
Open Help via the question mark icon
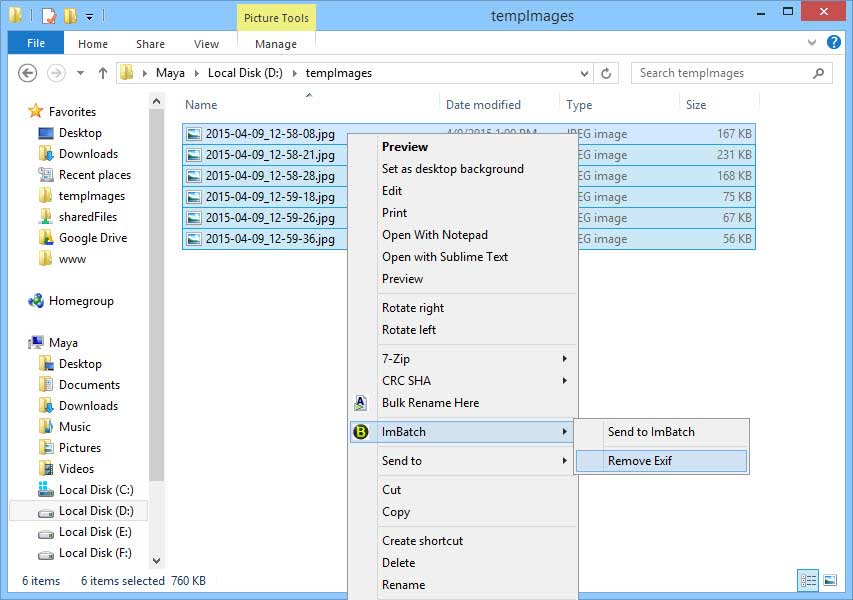833,43
